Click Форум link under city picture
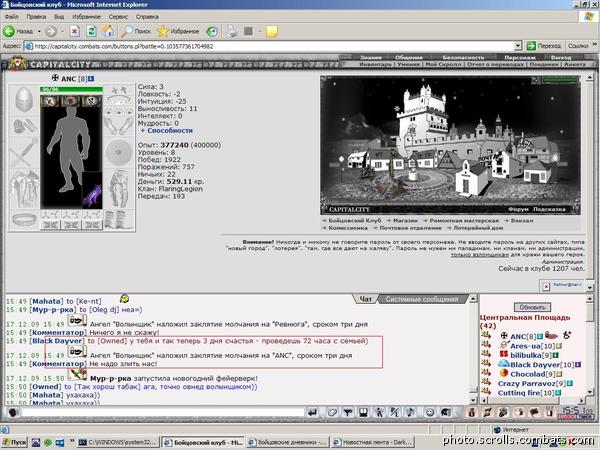This screenshot has height=450, width=600. (518, 209)
